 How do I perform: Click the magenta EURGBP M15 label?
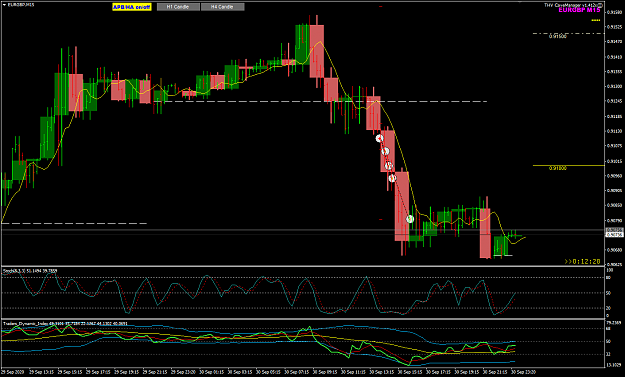click(579, 10)
